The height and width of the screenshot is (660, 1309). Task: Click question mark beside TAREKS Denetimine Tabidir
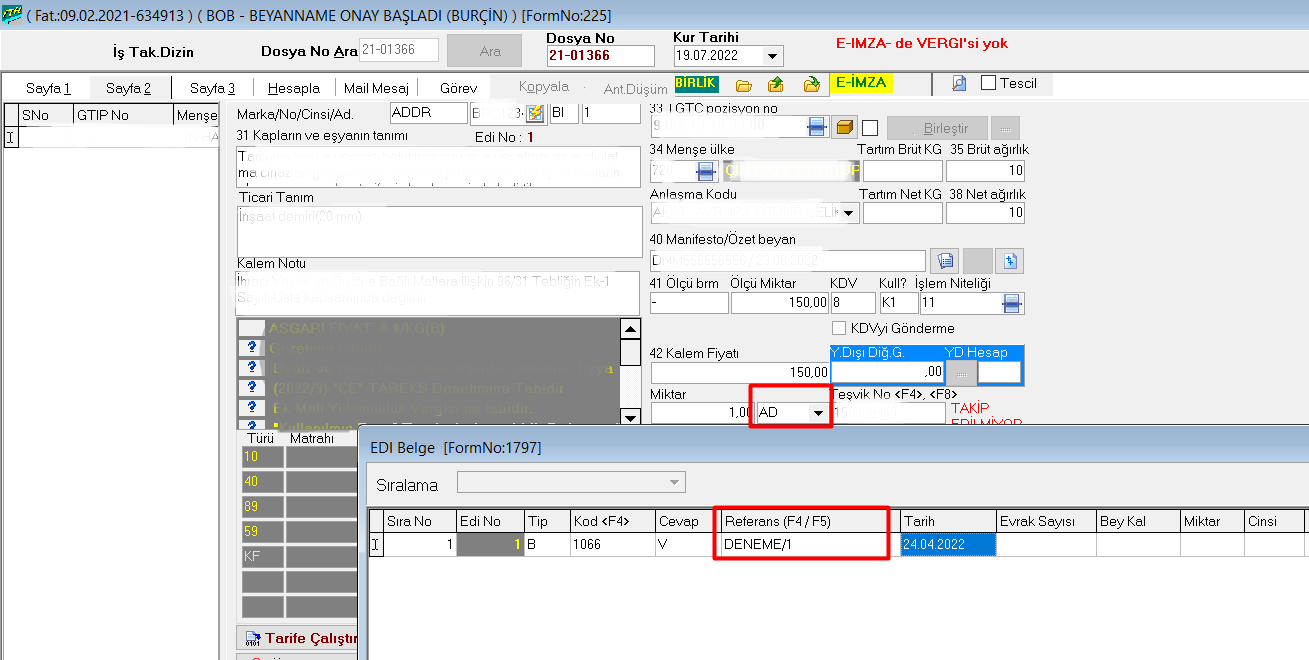(252, 387)
